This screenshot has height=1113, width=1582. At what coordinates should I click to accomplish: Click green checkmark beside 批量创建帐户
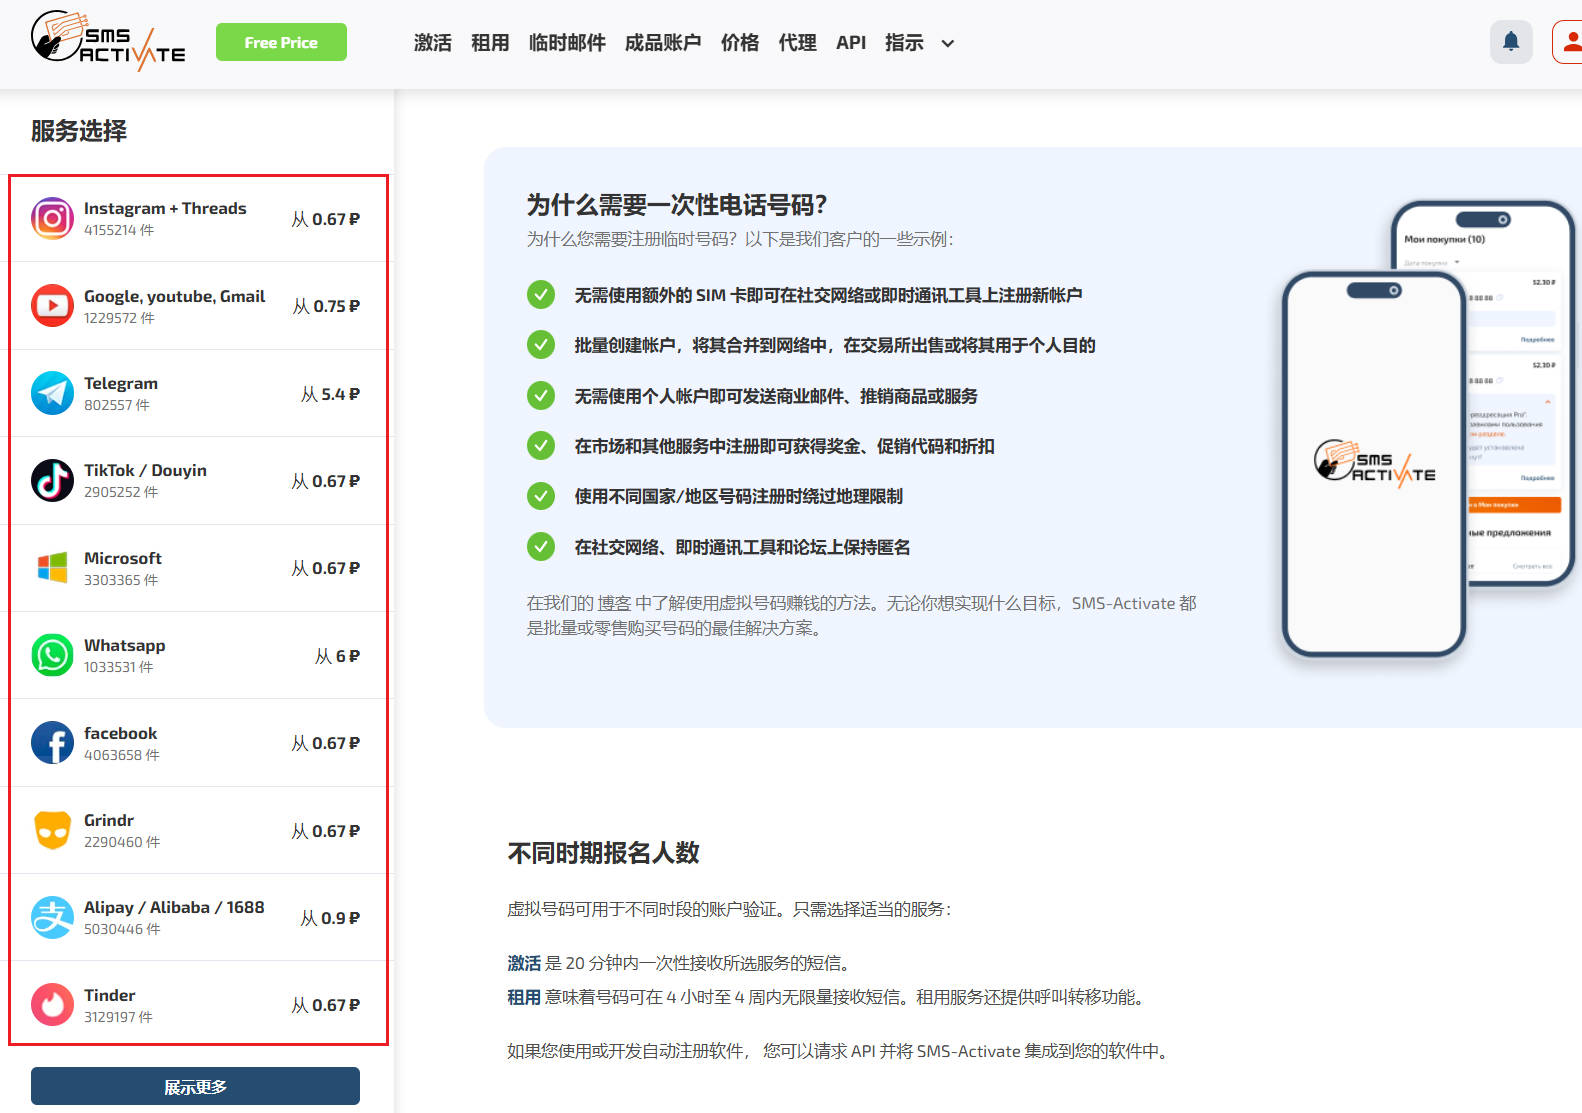point(541,345)
